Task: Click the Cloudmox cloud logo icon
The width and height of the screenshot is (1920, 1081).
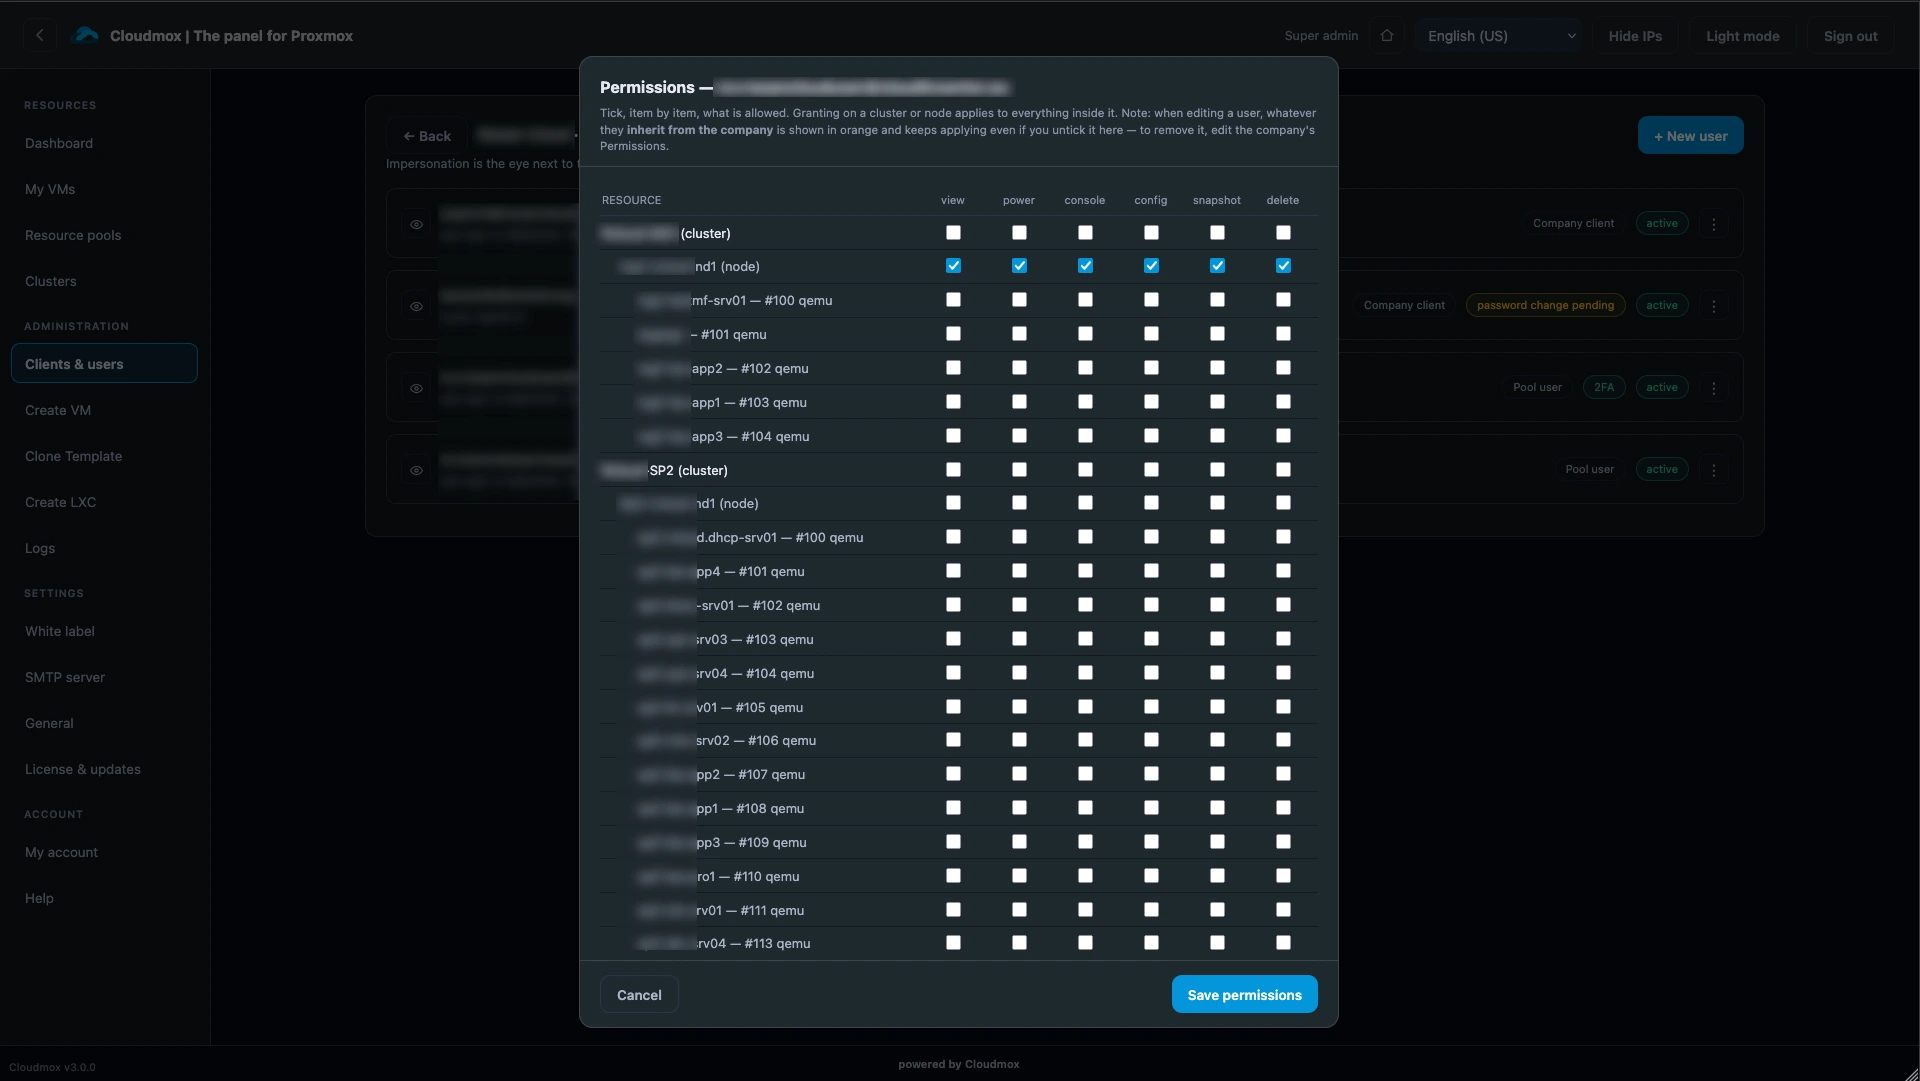Action: click(x=87, y=35)
